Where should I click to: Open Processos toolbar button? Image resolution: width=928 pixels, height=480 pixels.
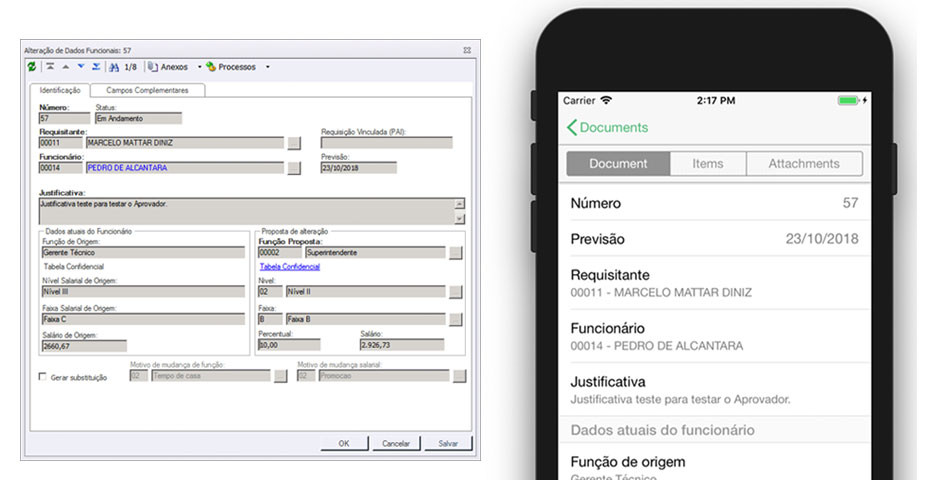tap(231, 67)
